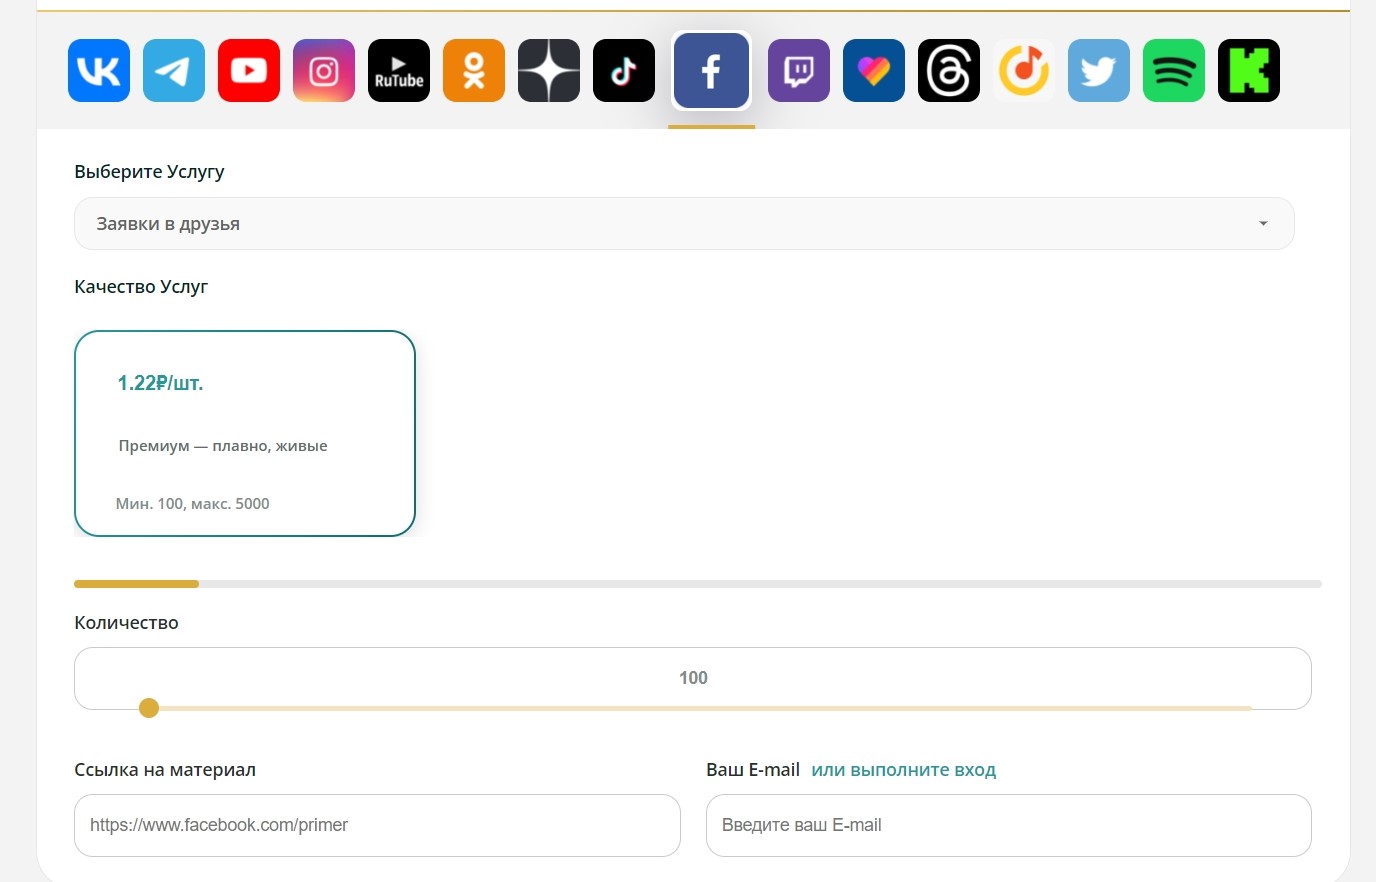The image size is (1376, 882).
Task: Expand the 'Заявки в друзья' service dropdown
Action: (x=684, y=224)
